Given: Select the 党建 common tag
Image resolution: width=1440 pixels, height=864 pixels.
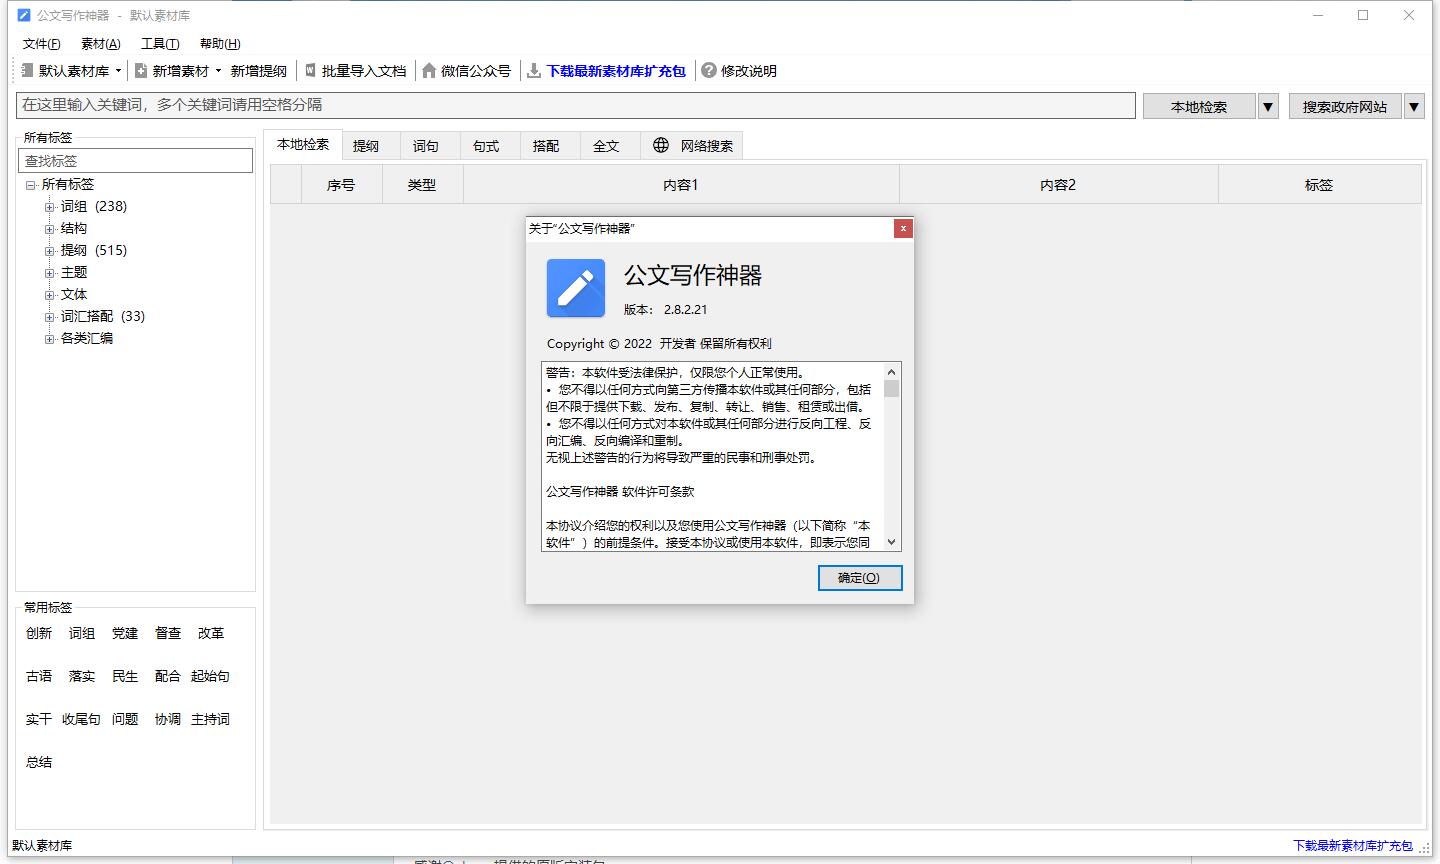Looking at the screenshot, I should 125,633.
